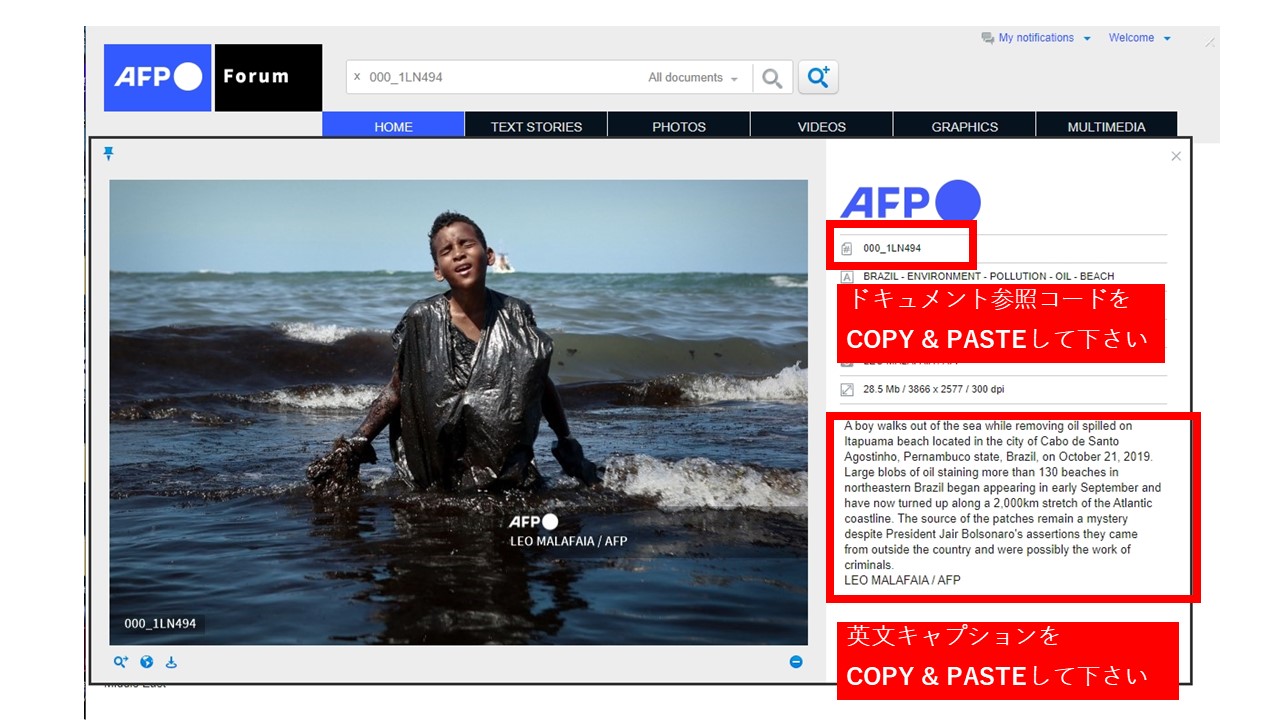Screen dimensions: 1280x720
Task: Open the GRAPHICS tab
Action: (x=965, y=127)
